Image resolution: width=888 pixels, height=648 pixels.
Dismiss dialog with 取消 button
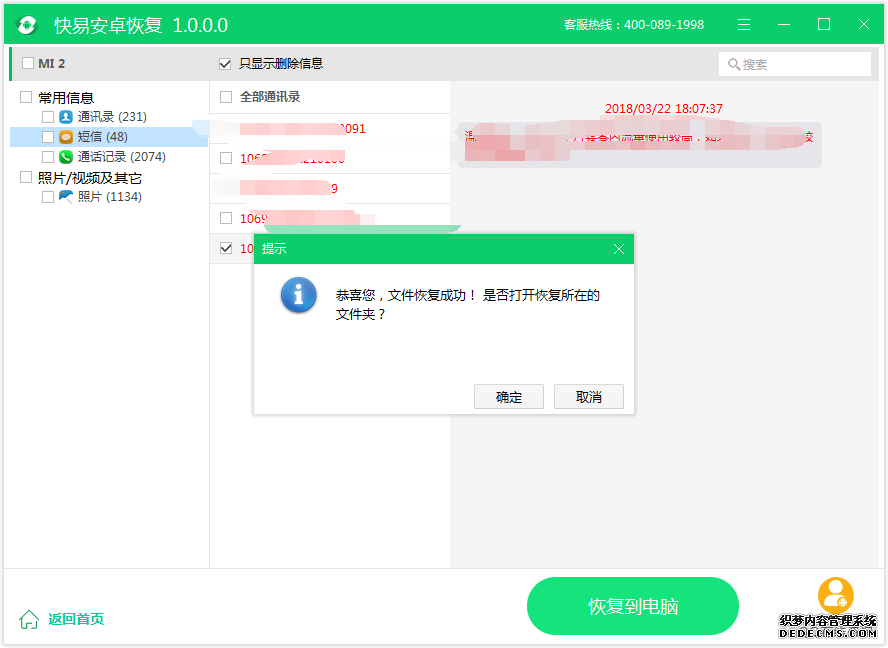pyautogui.click(x=588, y=397)
